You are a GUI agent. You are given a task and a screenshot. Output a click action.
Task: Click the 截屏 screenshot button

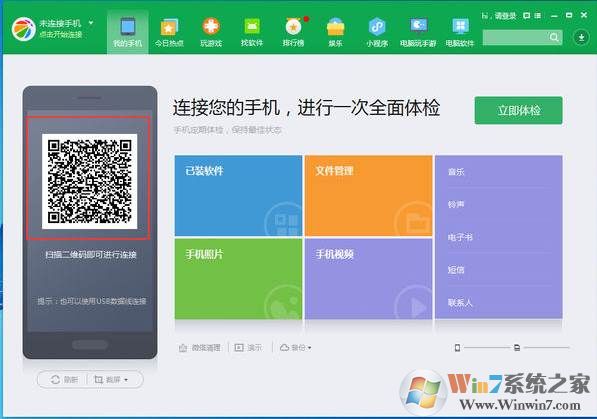pyautogui.click(x=107, y=379)
